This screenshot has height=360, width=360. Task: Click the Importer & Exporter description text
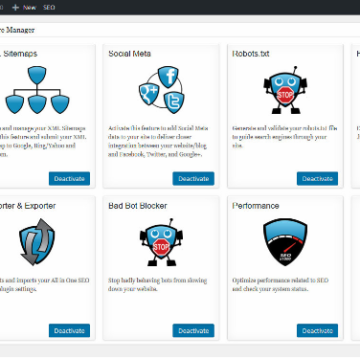[45, 285]
